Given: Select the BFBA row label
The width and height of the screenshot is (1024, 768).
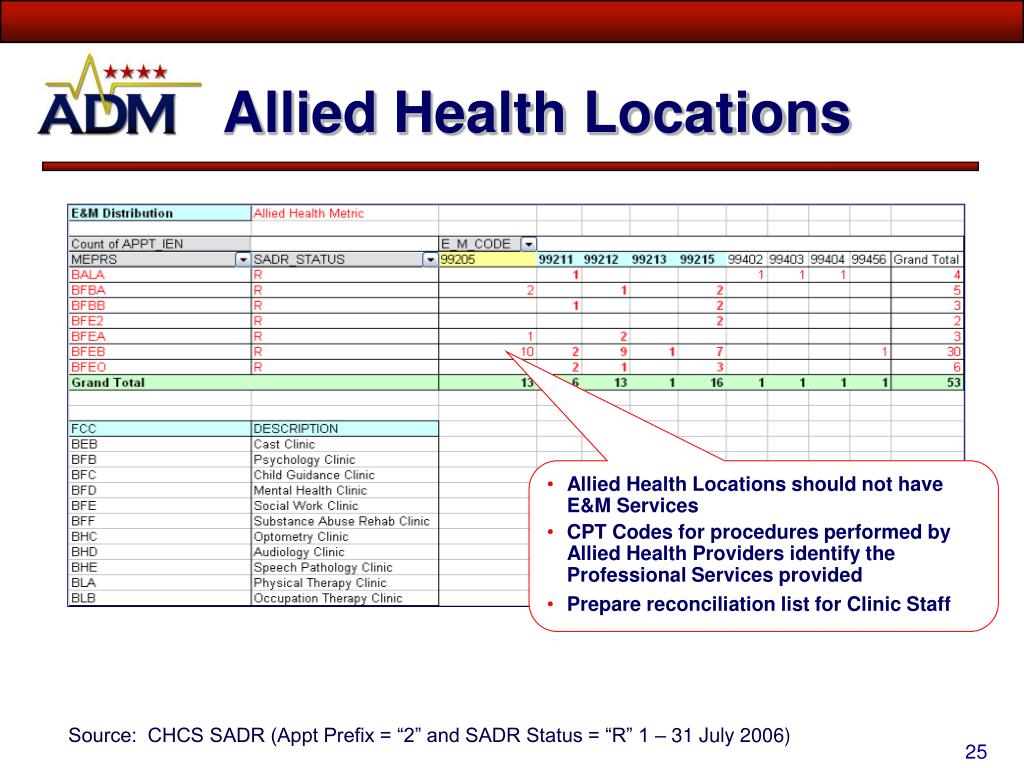Looking at the screenshot, I should pos(159,290).
